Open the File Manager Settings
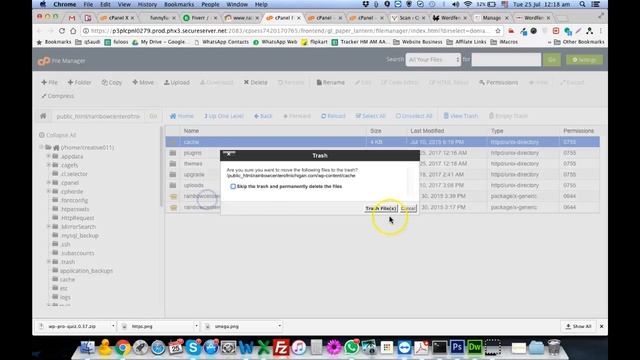640x360 pixels. click(584, 60)
